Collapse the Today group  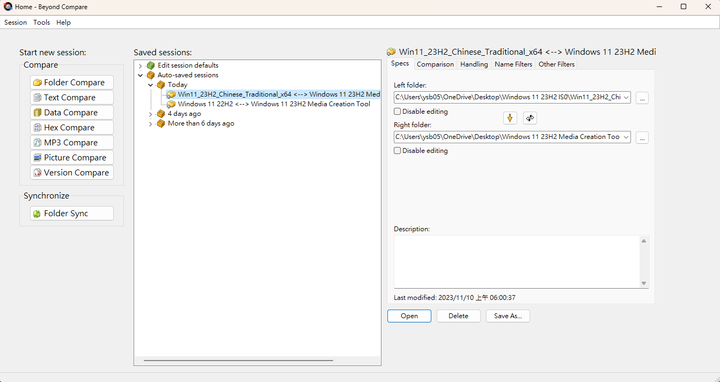[151, 85]
